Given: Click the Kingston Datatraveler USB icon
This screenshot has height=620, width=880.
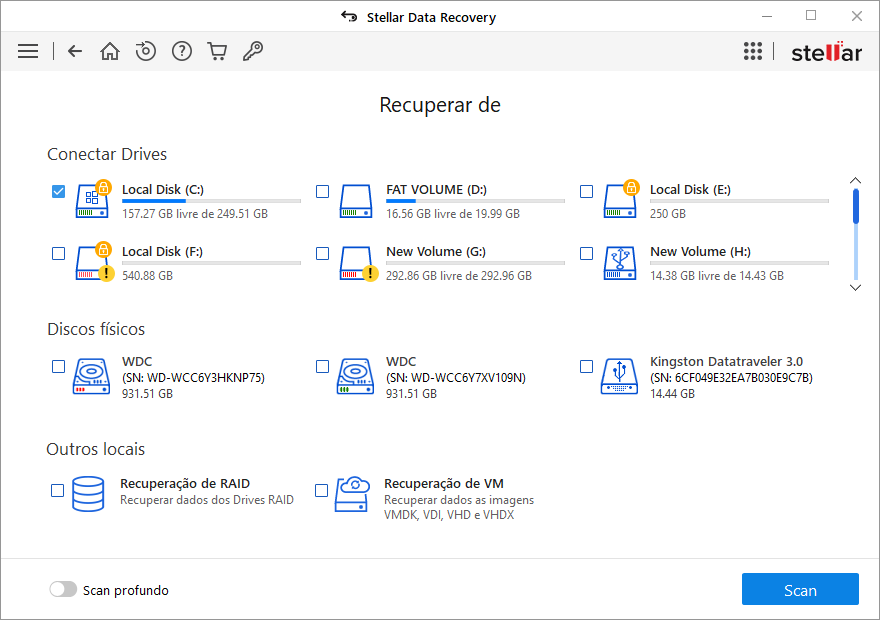Looking at the screenshot, I should (620, 376).
